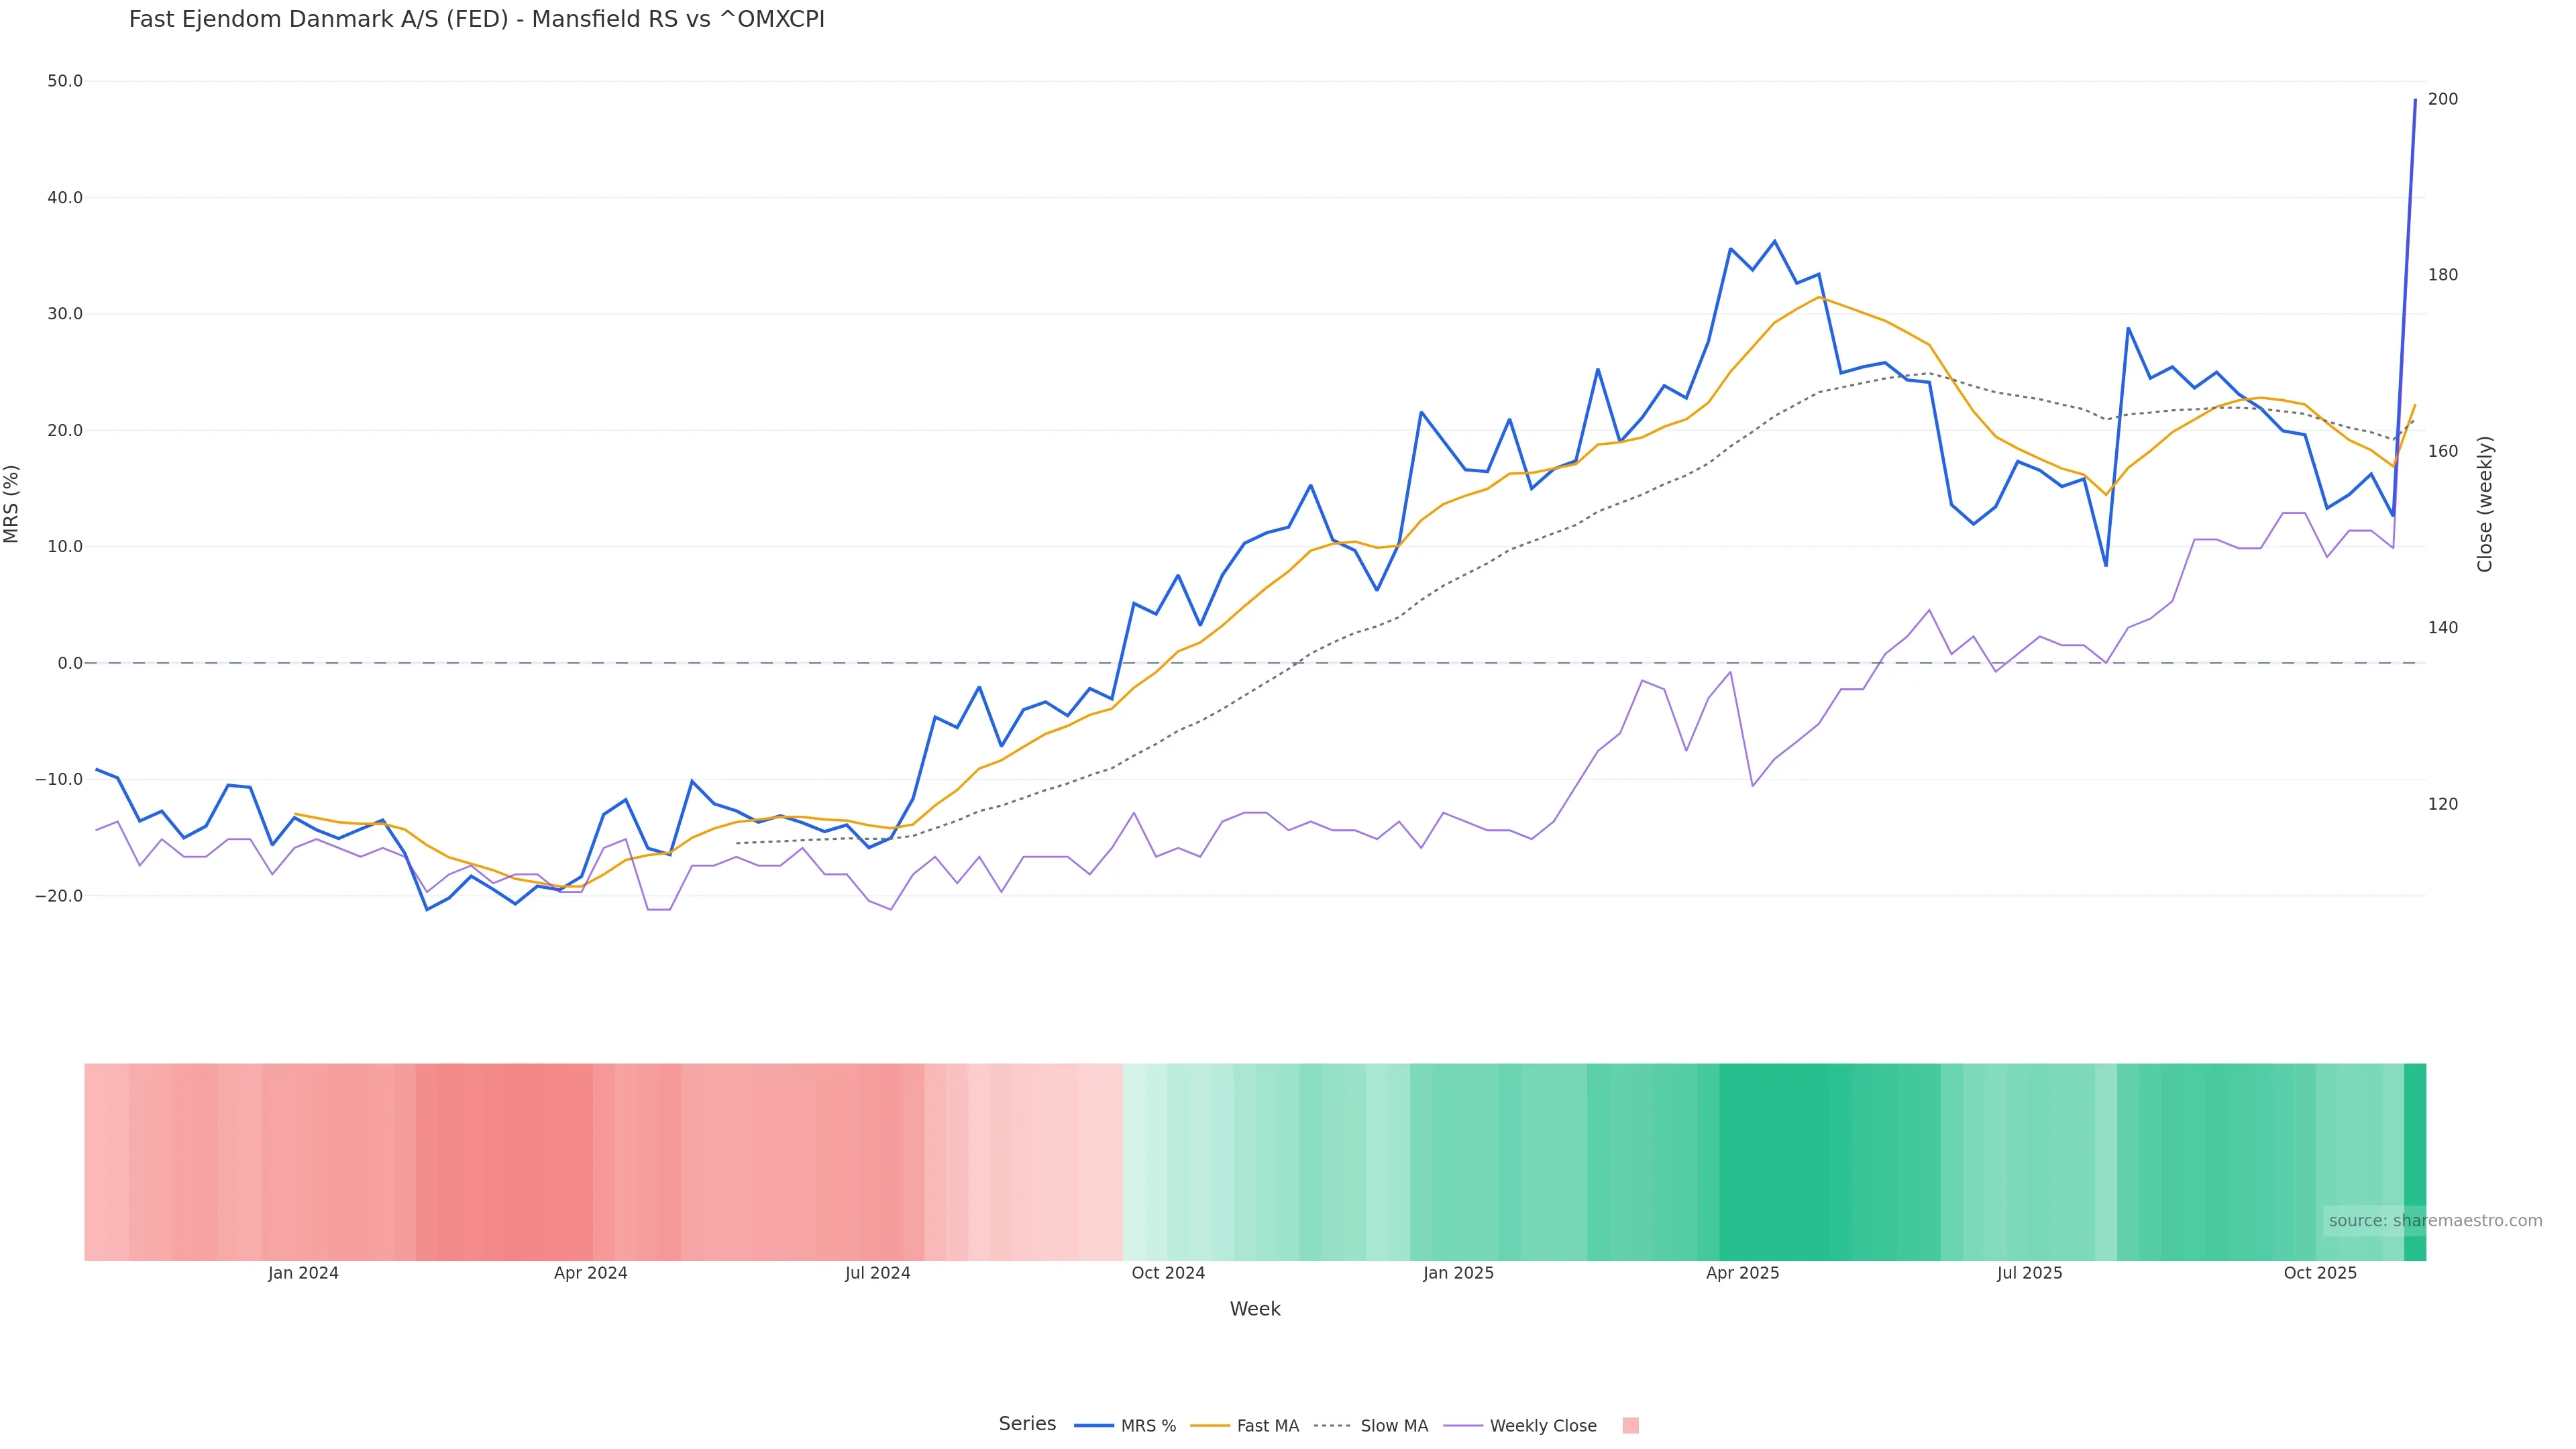Click the 200 tick on right axis

[x=2443, y=99]
